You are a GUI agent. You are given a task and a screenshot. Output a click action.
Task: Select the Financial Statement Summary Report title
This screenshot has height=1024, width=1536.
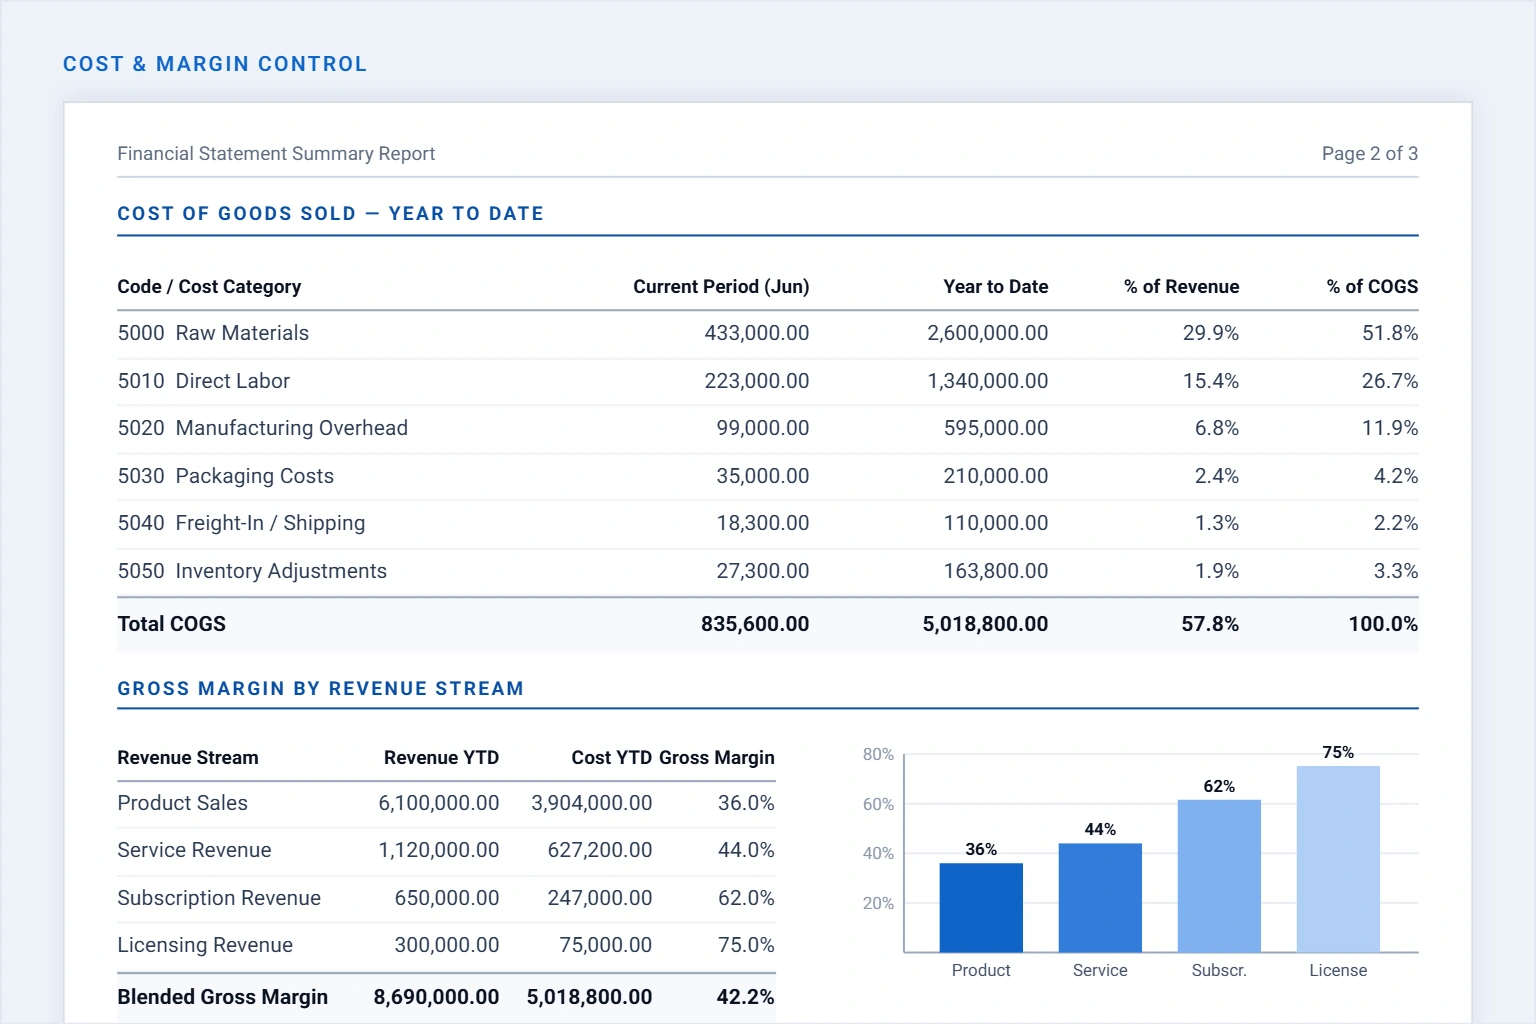276,154
